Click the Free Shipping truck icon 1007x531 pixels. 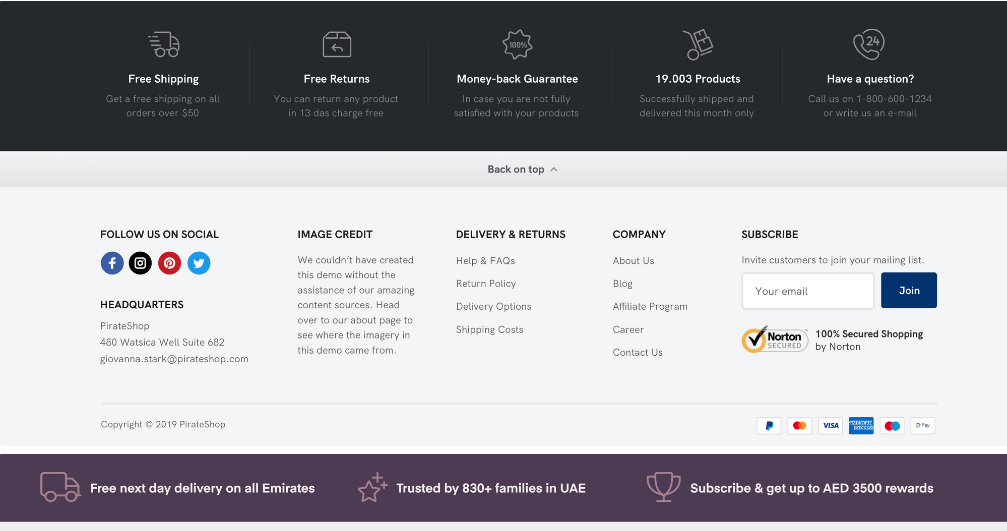click(163, 44)
